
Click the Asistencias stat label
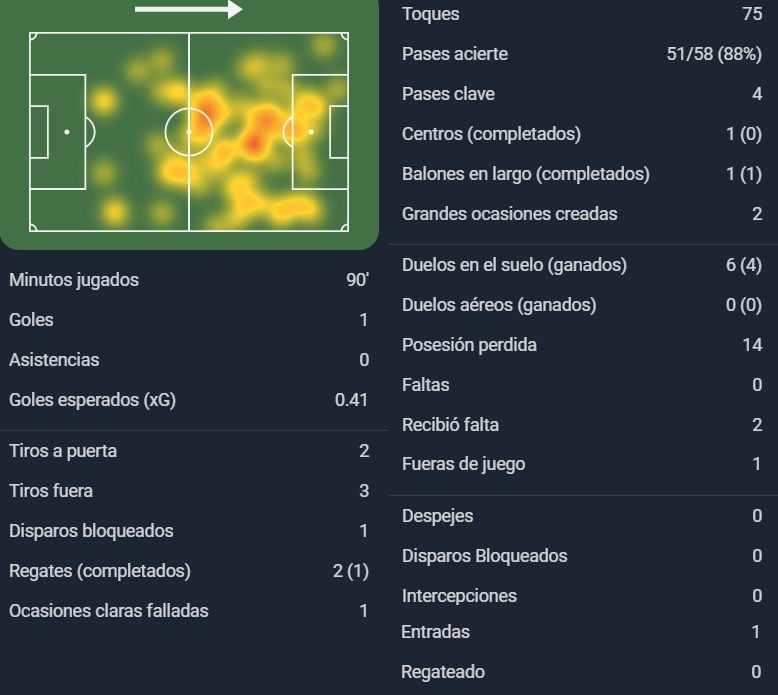pyautogui.click(x=54, y=360)
